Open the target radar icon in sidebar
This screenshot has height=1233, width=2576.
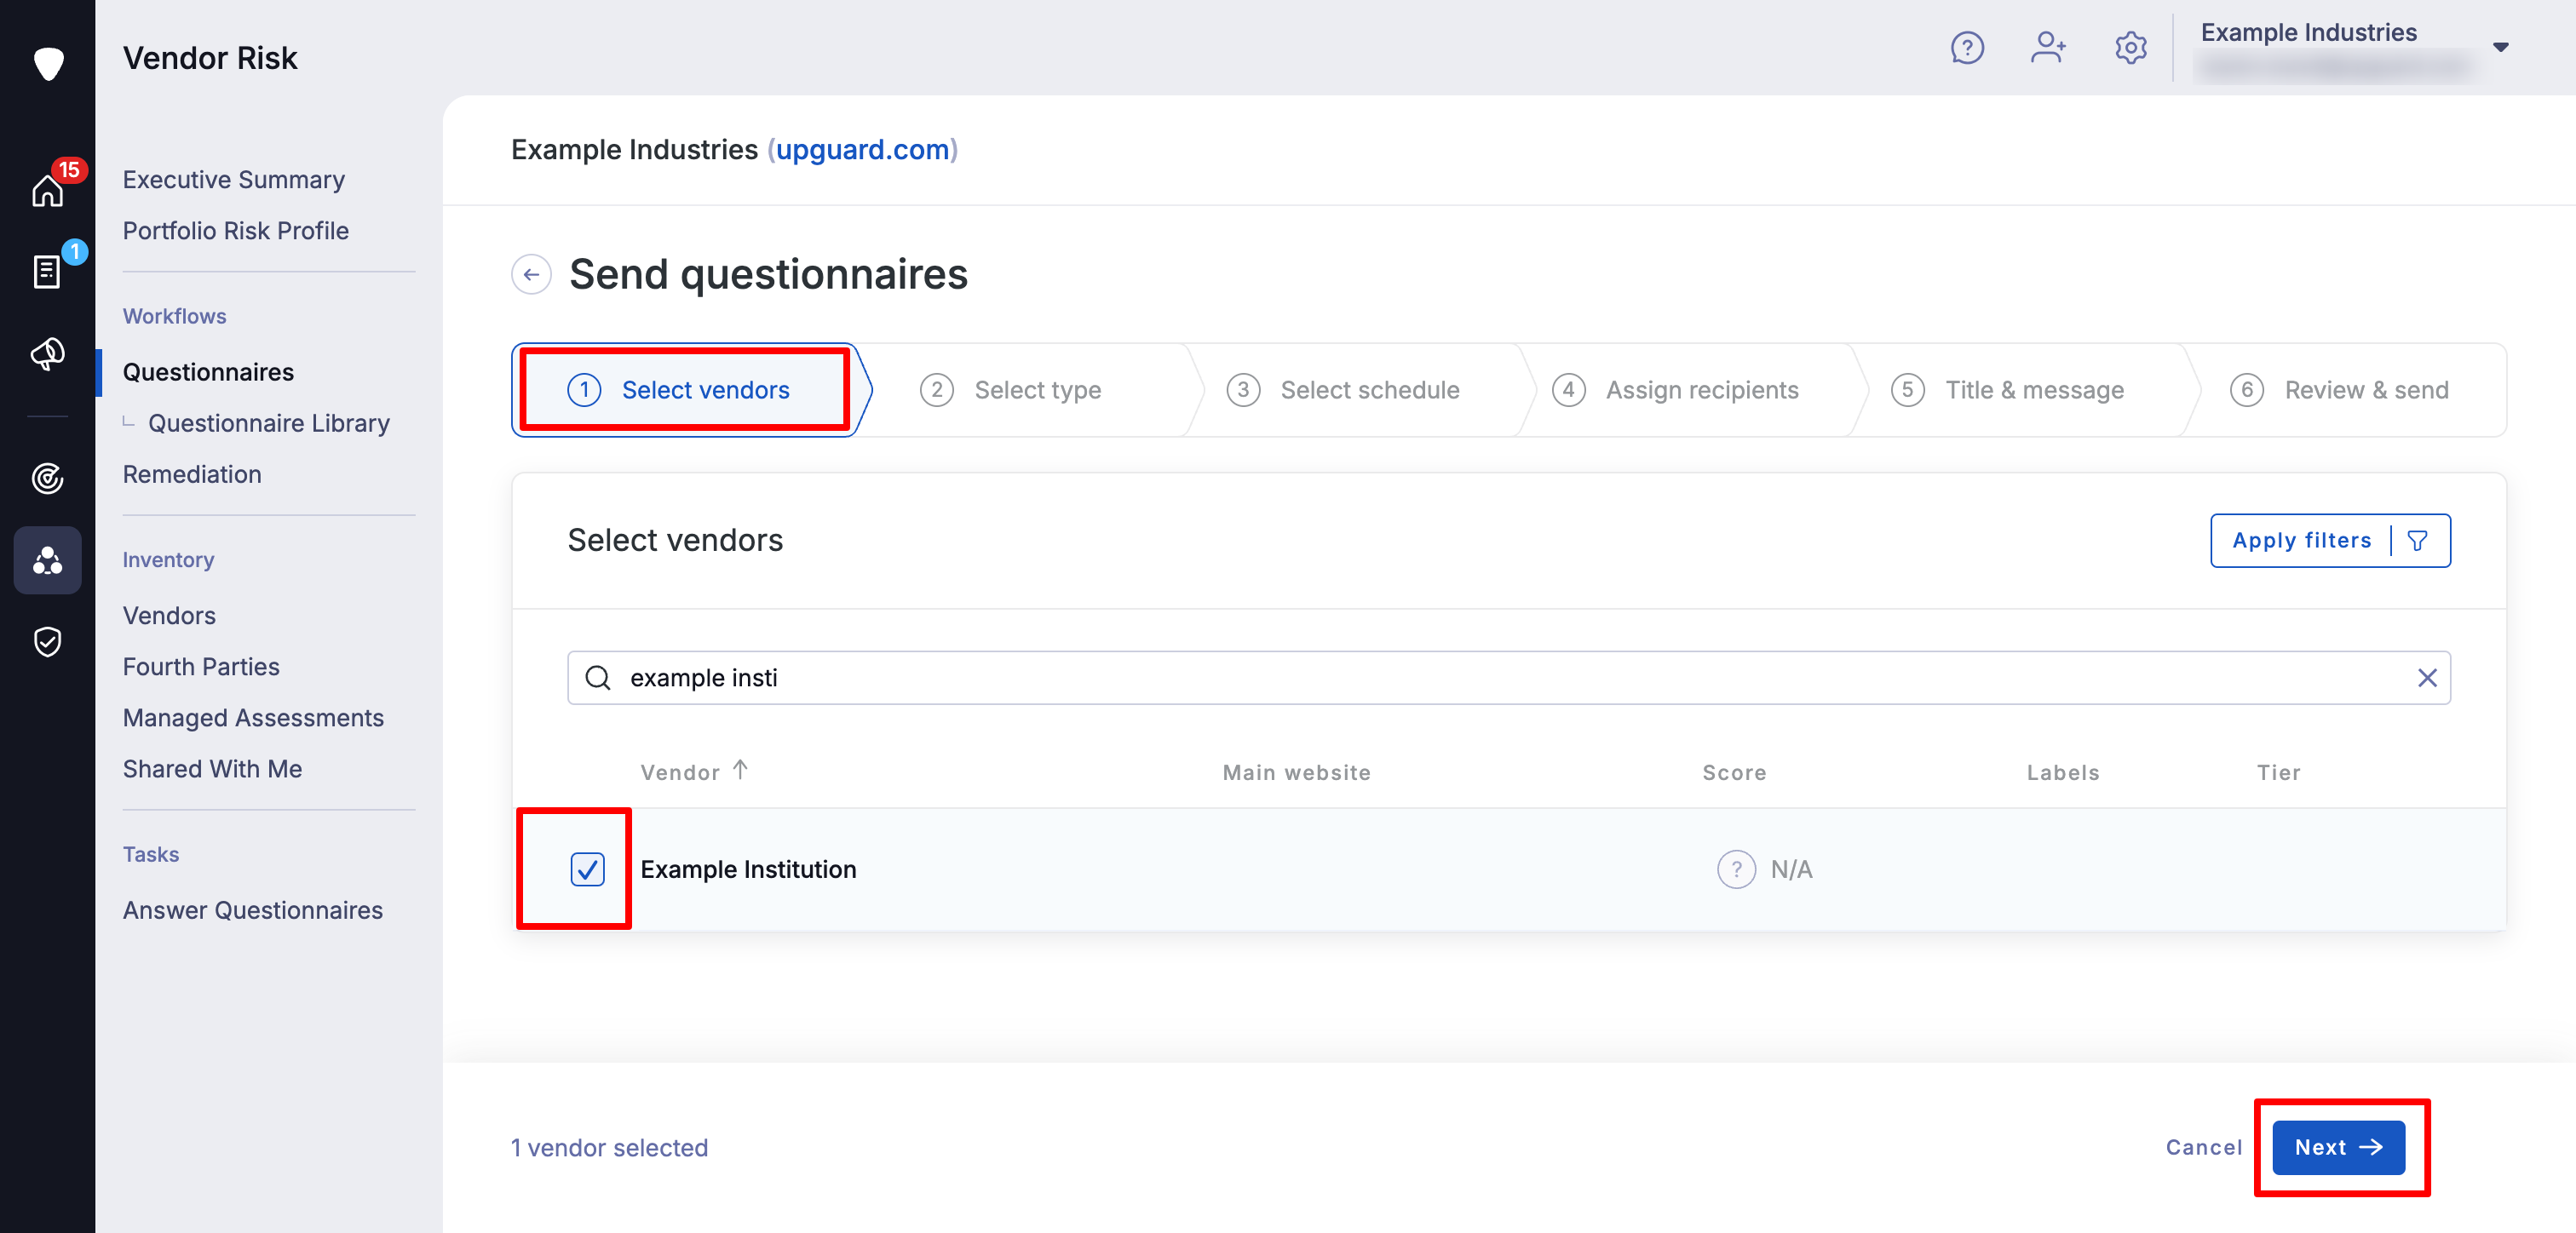coord(47,478)
